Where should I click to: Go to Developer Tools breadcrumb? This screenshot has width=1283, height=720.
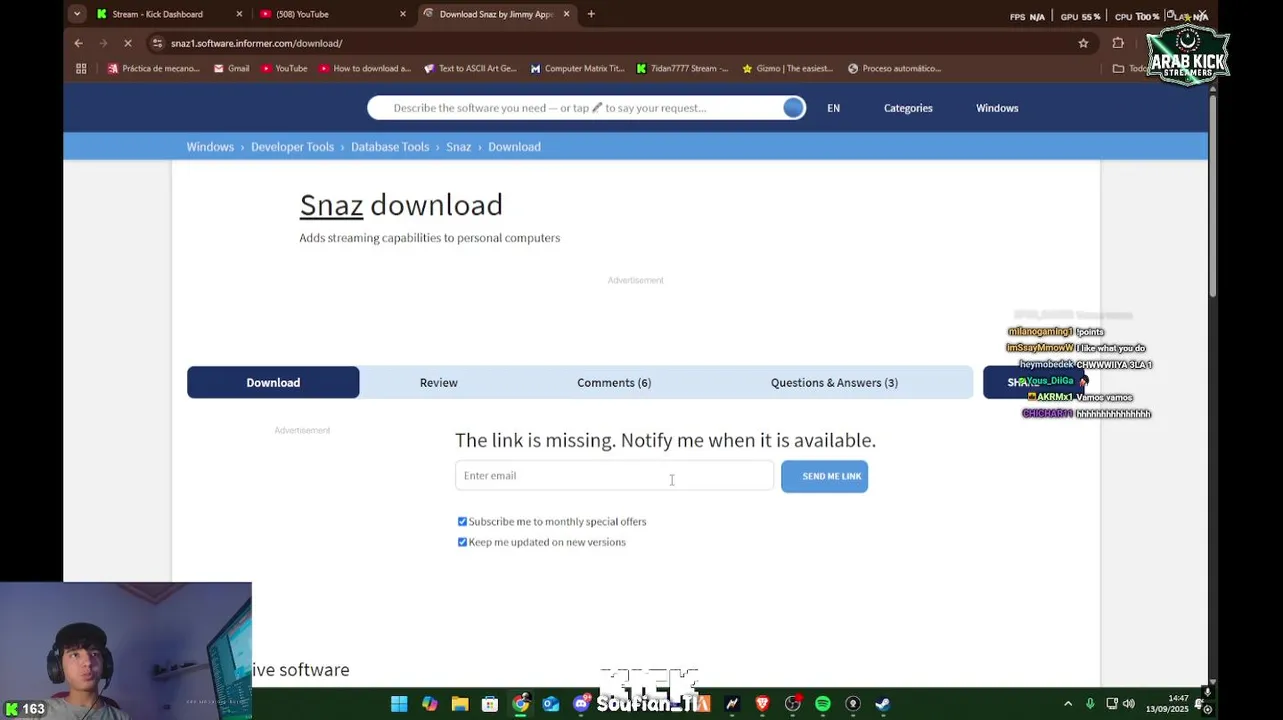tap(292, 147)
